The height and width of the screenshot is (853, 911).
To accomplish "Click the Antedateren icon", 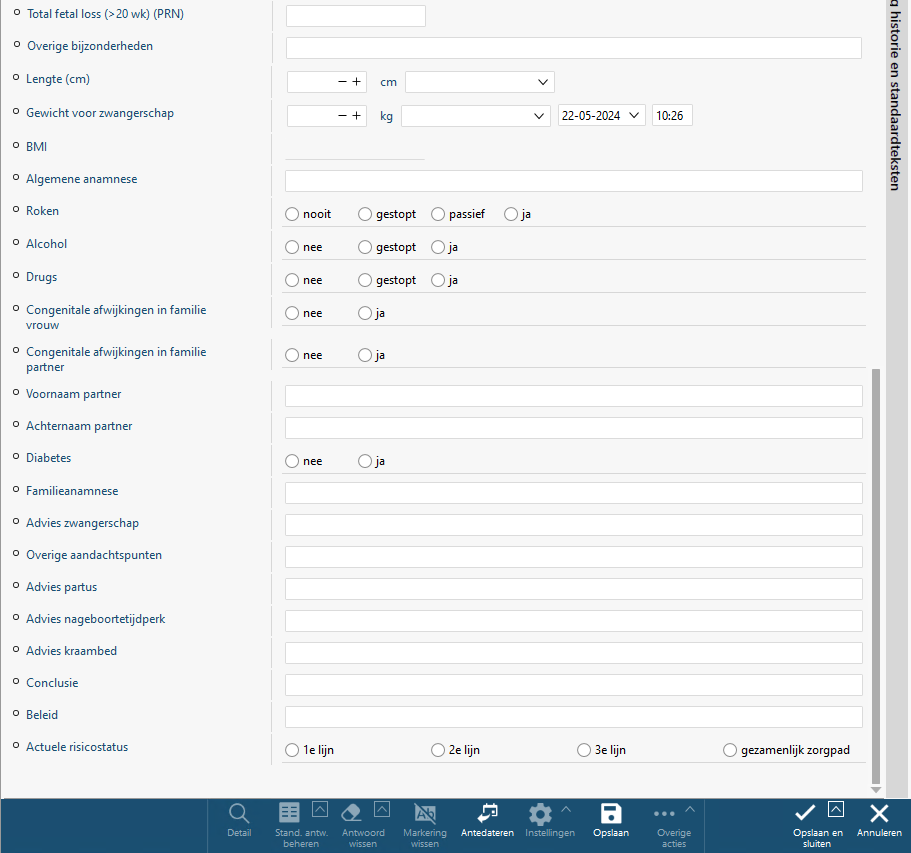I will [487, 814].
